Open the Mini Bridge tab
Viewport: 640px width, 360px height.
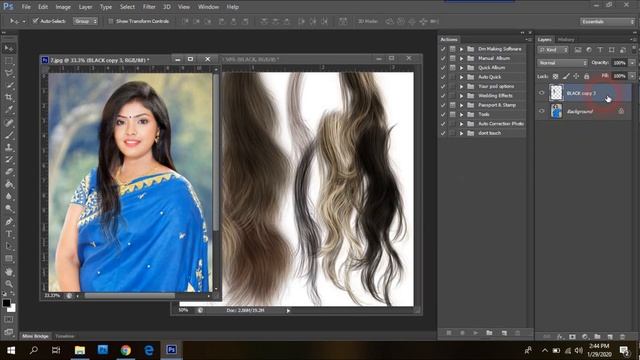[35, 336]
